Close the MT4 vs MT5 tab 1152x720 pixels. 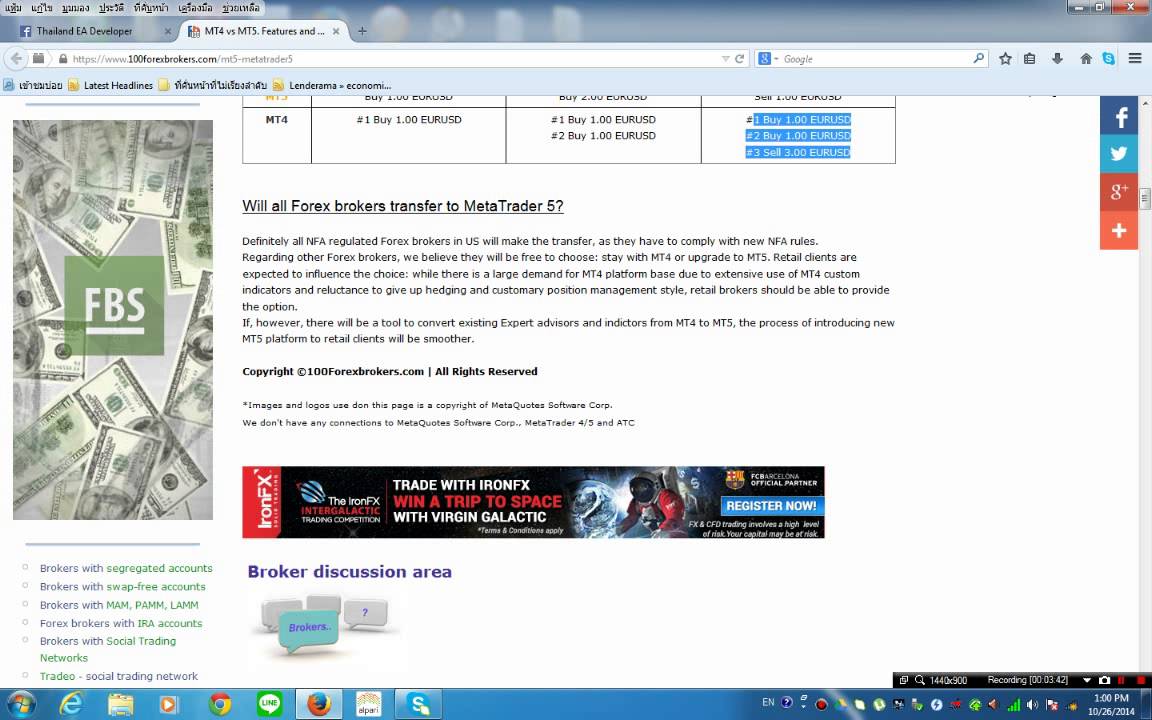coord(336,32)
